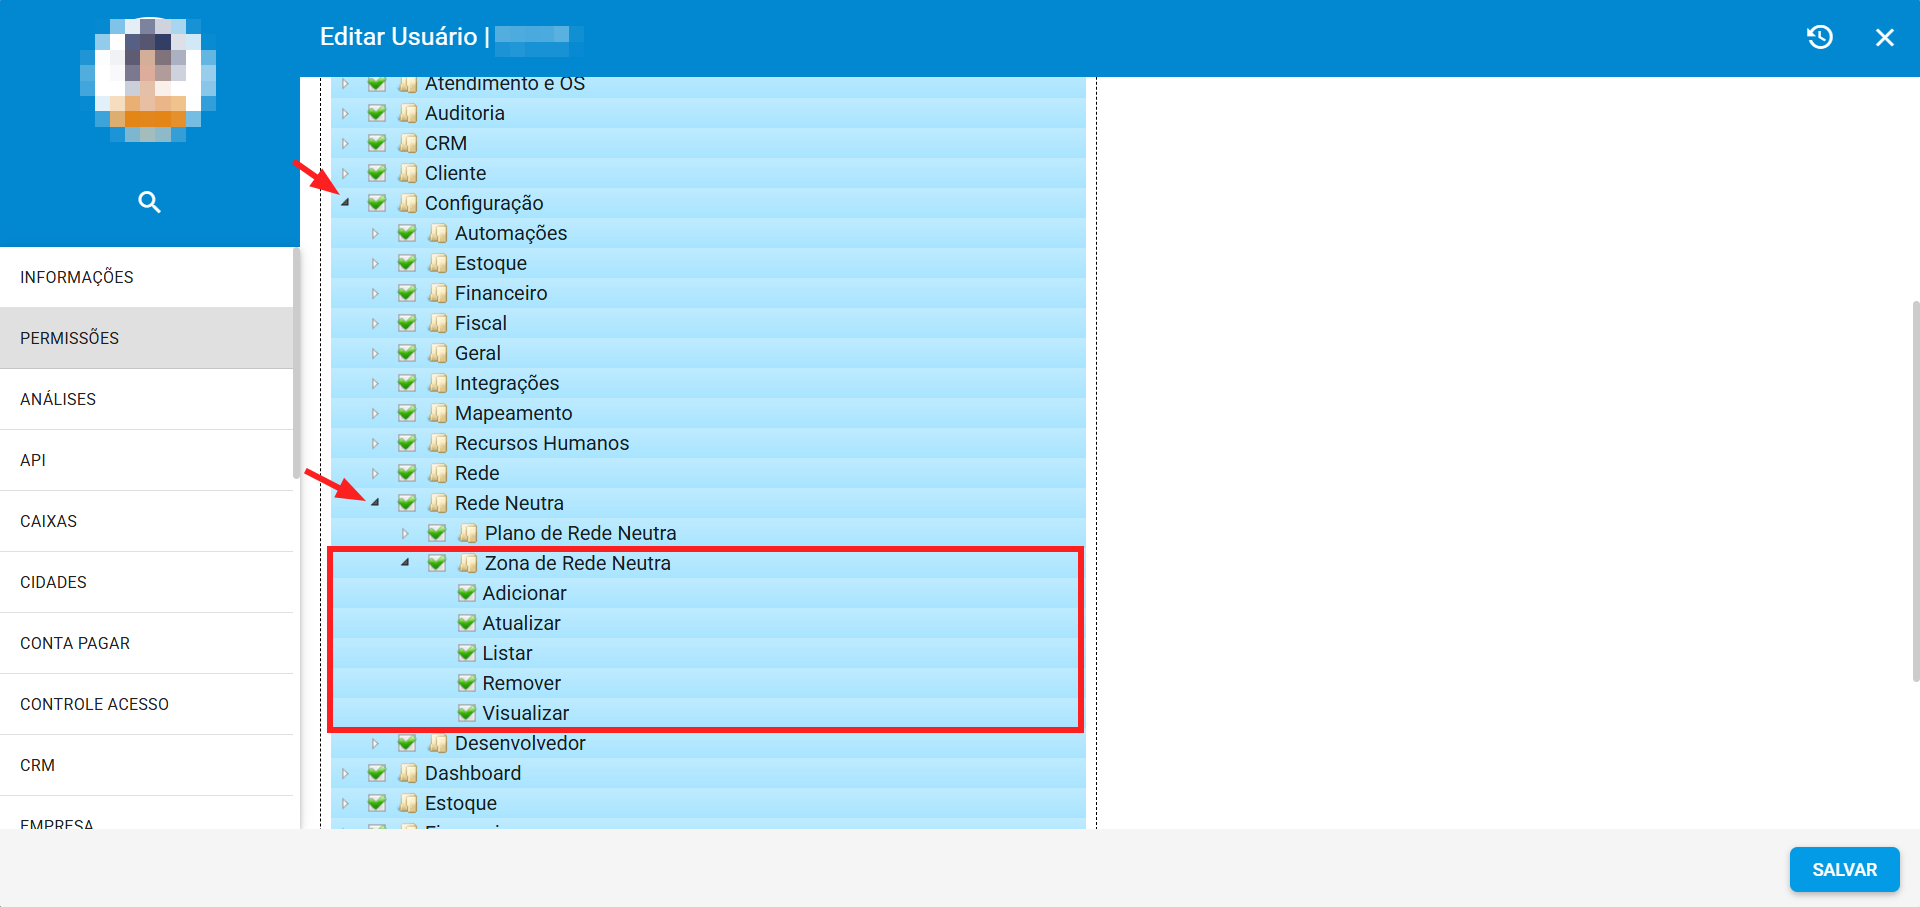Open the change history clock icon

coord(1820,37)
